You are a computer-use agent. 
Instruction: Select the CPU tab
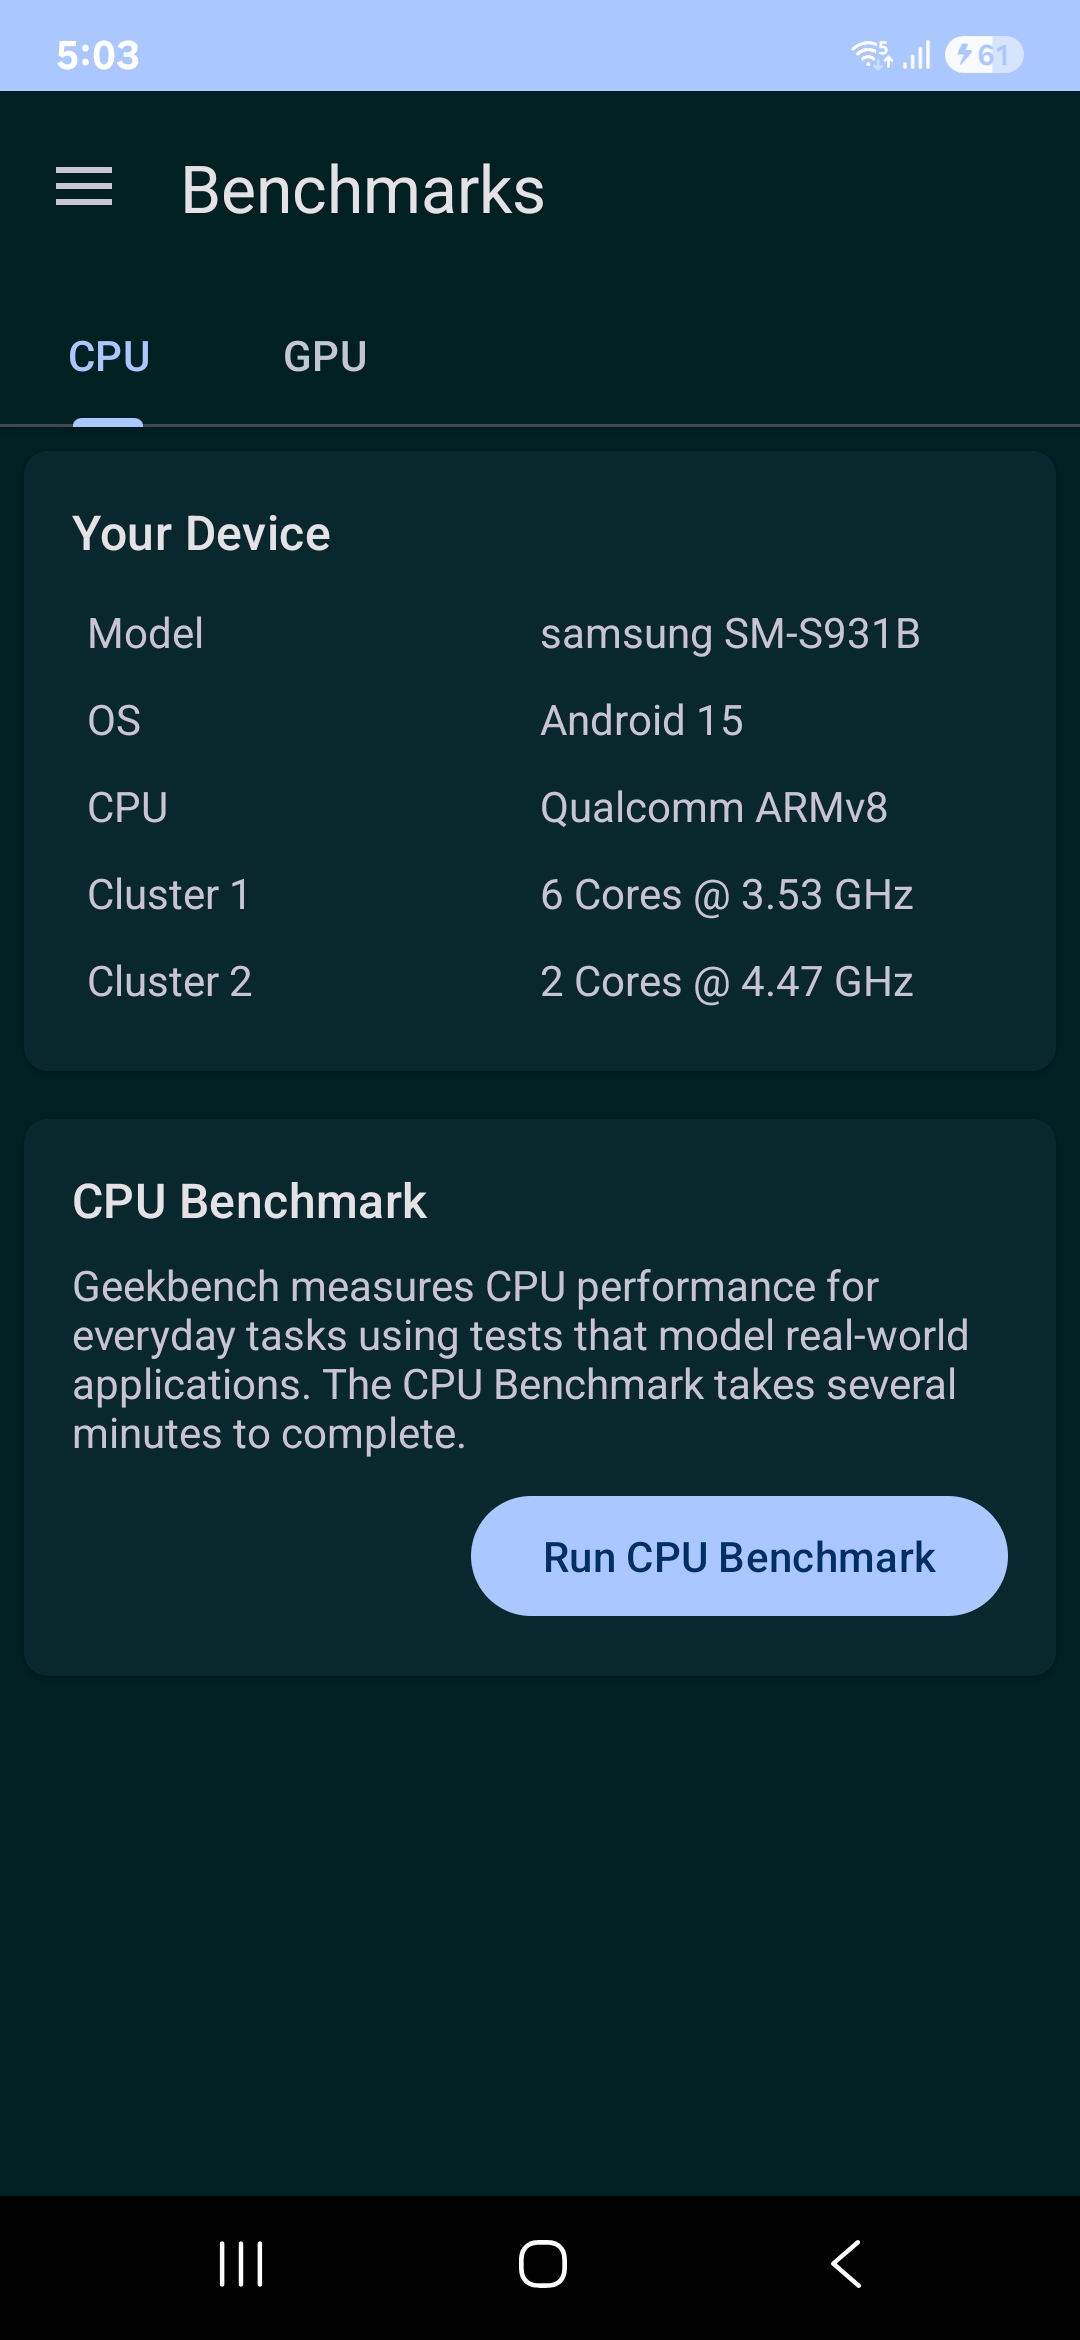(x=109, y=357)
